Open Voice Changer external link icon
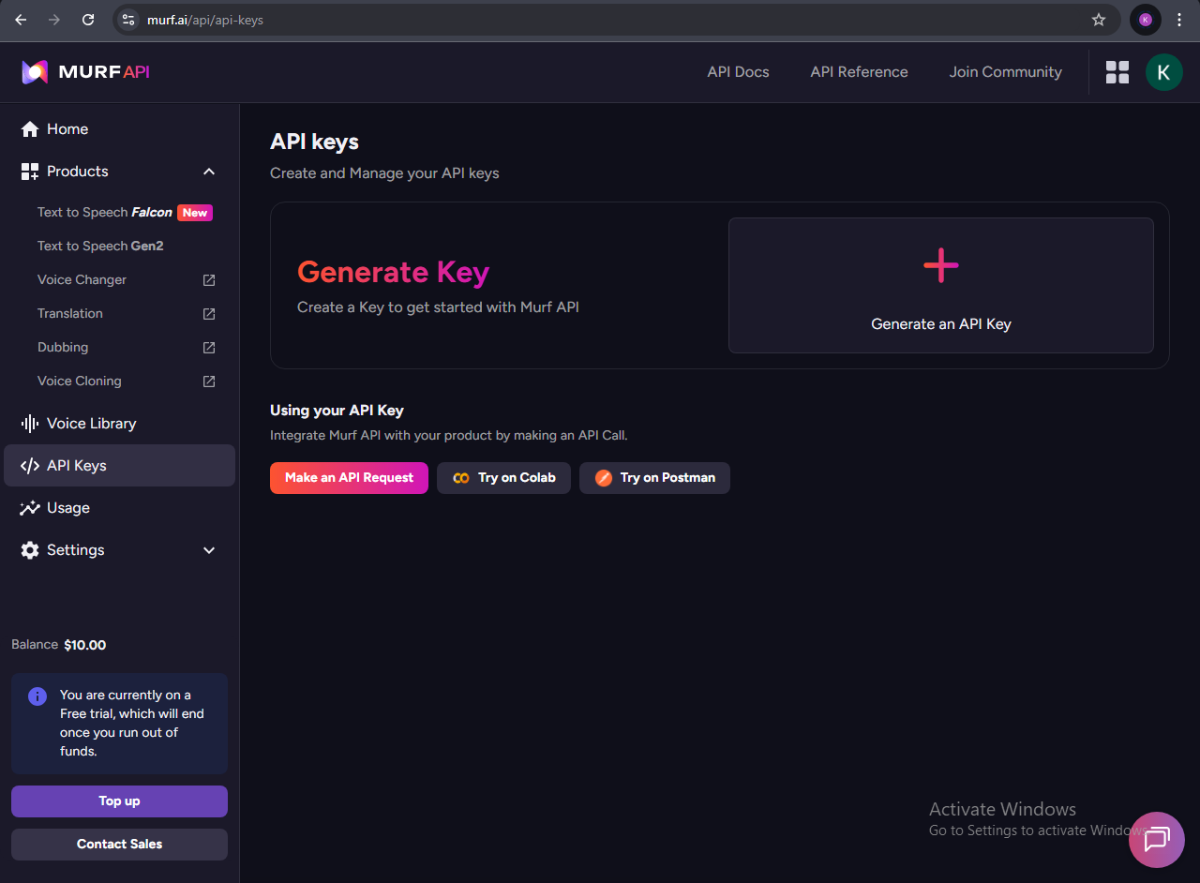The image size is (1200, 883). point(209,280)
